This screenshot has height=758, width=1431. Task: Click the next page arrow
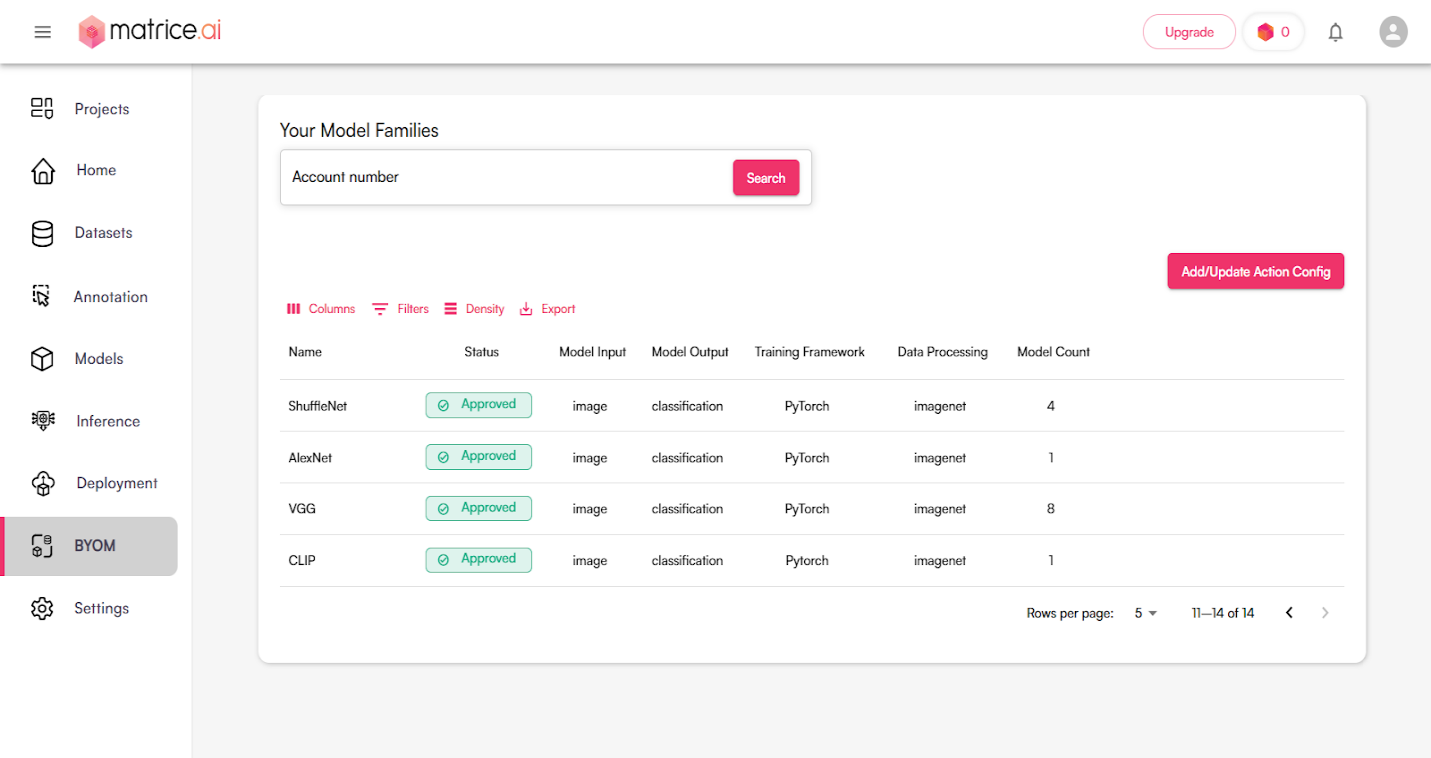click(x=1326, y=613)
